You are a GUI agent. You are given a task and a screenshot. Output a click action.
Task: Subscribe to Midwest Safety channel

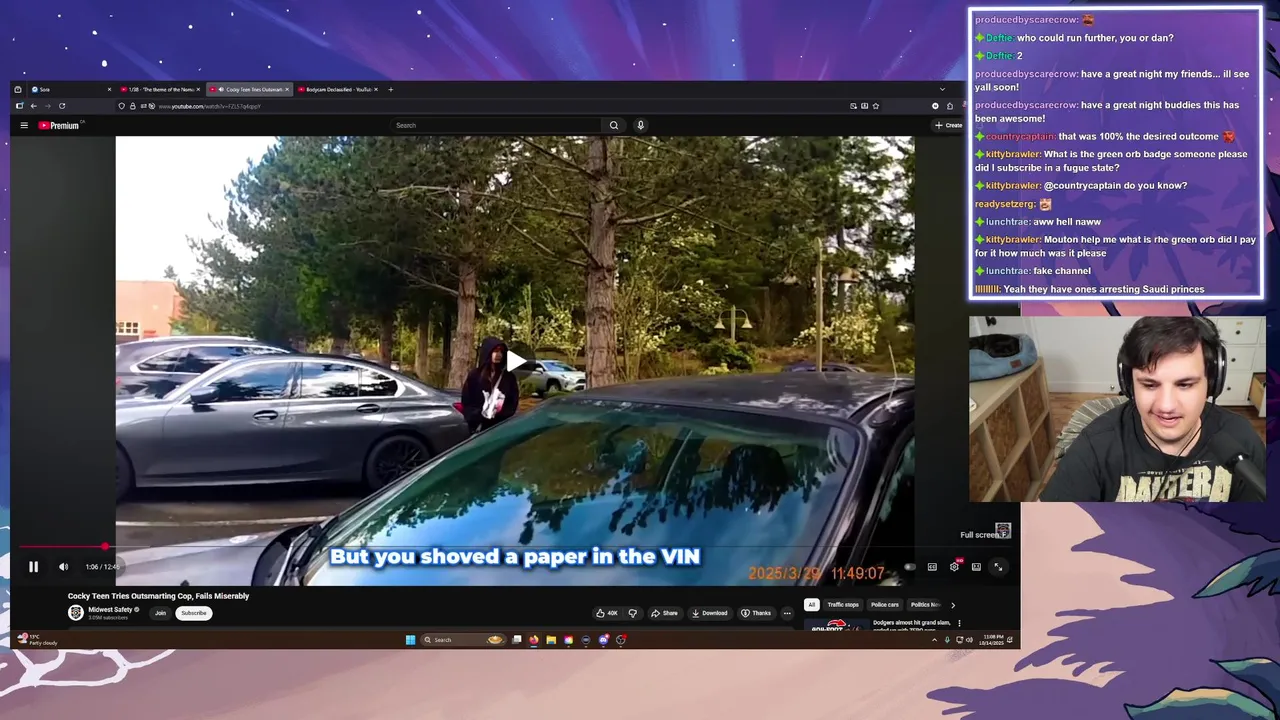(x=194, y=613)
